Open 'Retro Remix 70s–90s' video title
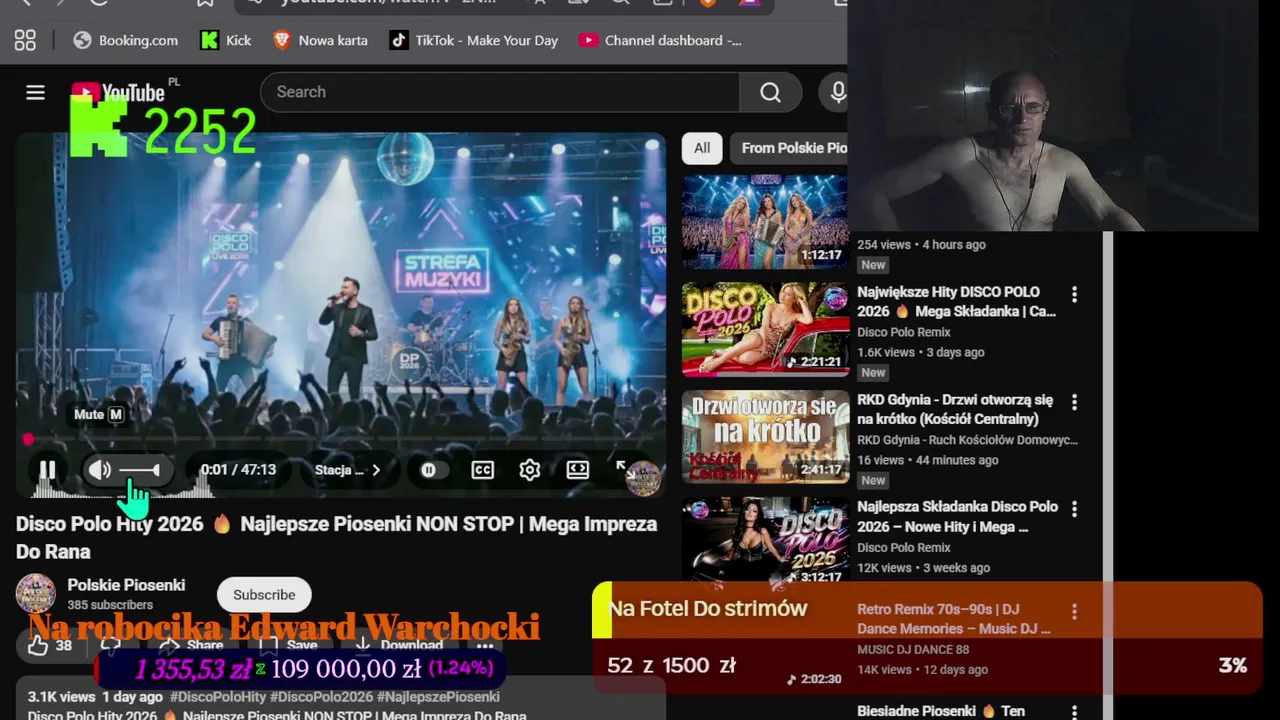The height and width of the screenshot is (720, 1280). pyautogui.click(x=954, y=619)
